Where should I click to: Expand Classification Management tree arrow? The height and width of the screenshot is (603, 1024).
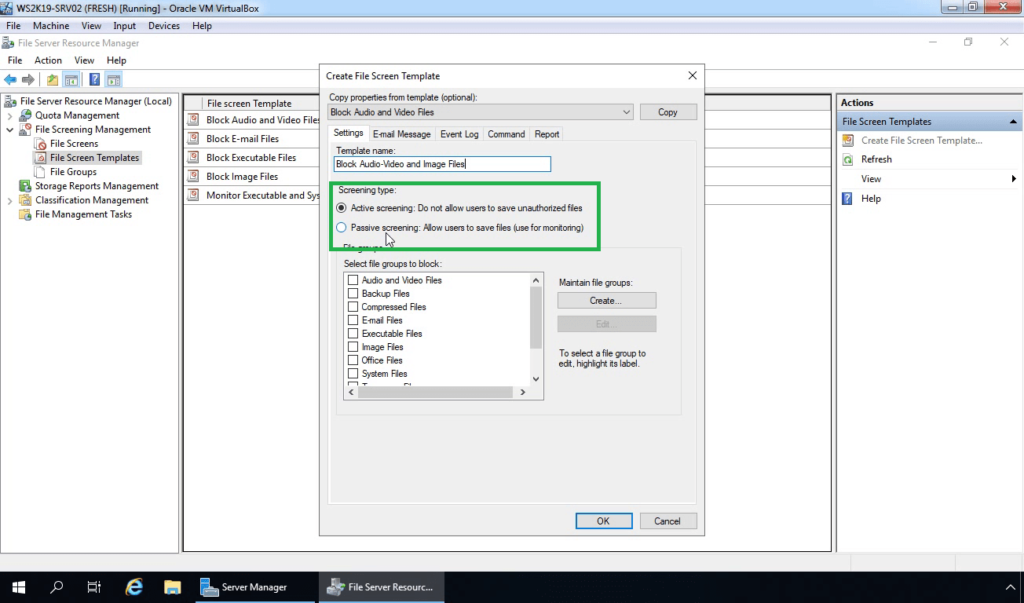(10, 201)
